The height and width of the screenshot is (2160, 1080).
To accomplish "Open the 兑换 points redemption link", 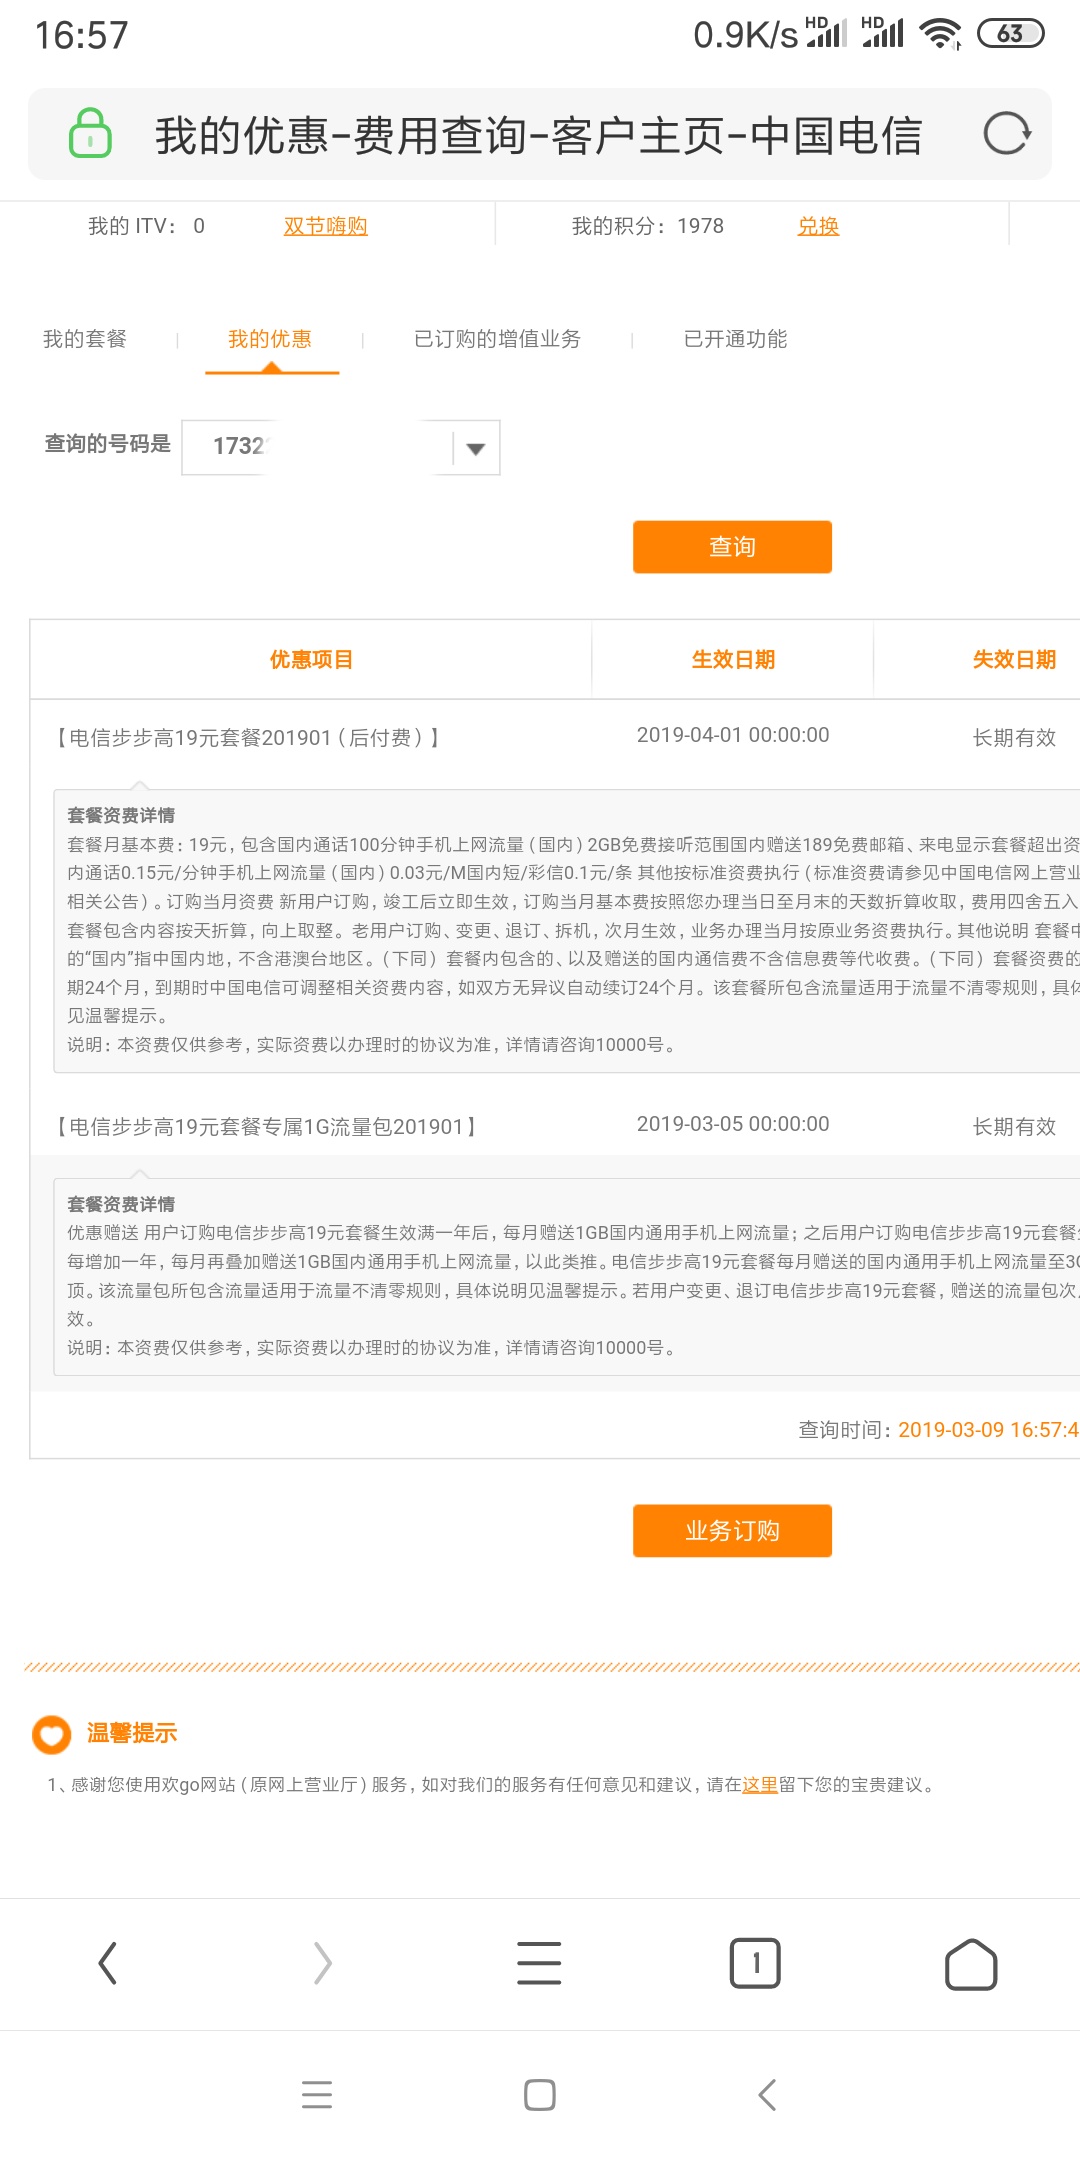I will pyautogui.click(x=818, y=226).
